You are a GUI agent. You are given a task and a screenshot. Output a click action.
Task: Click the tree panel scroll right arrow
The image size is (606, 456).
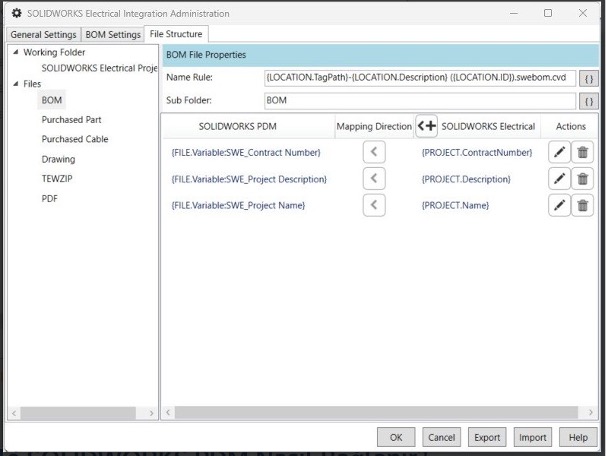pyautogui.click(x=151, y=413)
